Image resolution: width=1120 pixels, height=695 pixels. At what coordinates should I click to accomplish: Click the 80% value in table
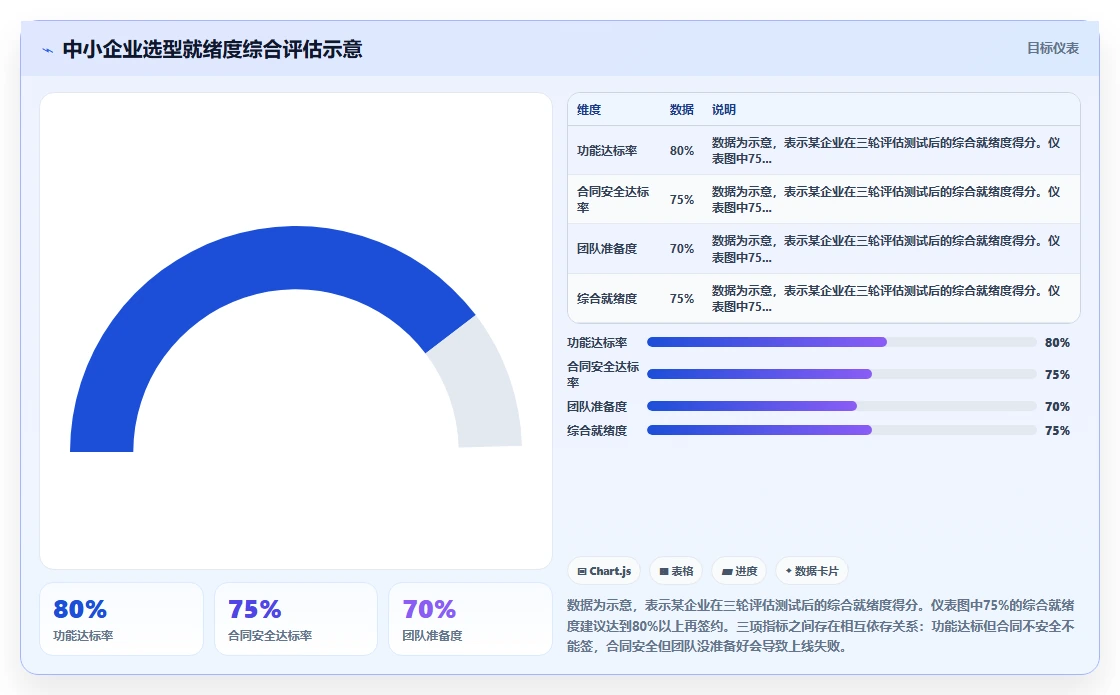(681, 151)
